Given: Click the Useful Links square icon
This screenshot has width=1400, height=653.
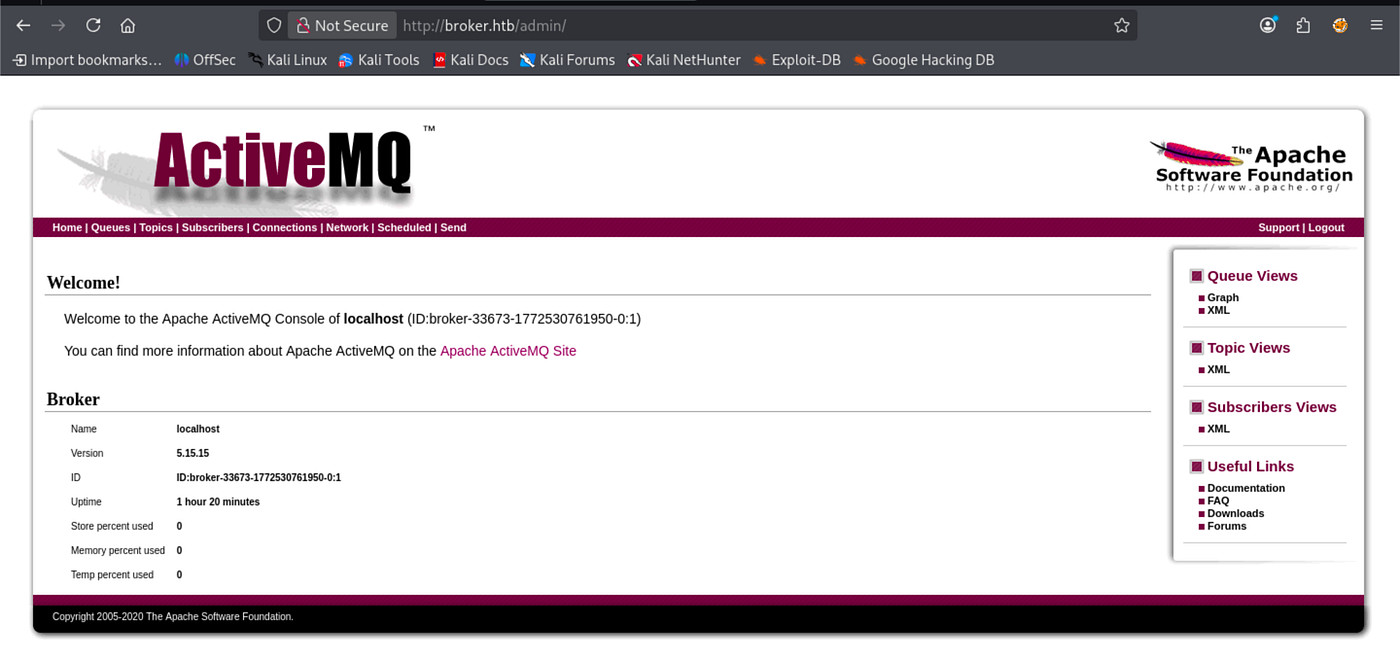Looking at the screenshot, I should 1196,466.
